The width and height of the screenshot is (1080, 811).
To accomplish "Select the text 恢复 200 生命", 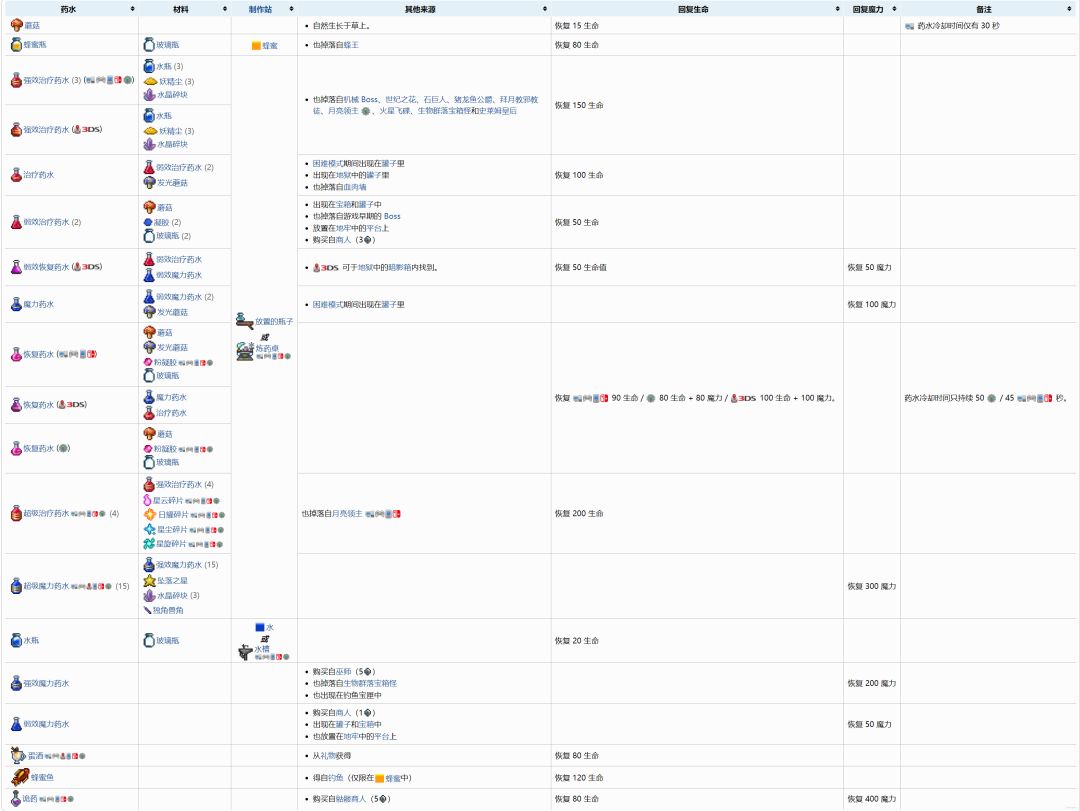I will click(579, 513).
